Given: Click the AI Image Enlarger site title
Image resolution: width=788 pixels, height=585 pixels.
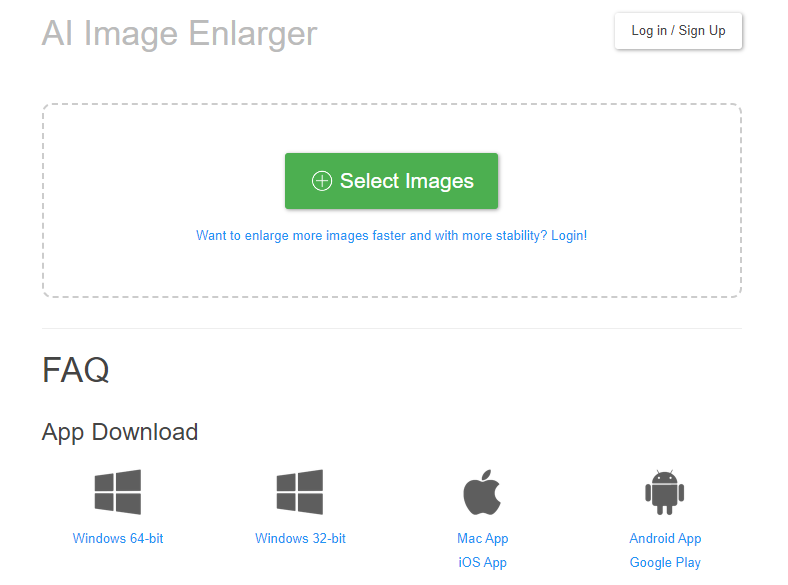Looking at the screenshot, I should click(179, 33).
